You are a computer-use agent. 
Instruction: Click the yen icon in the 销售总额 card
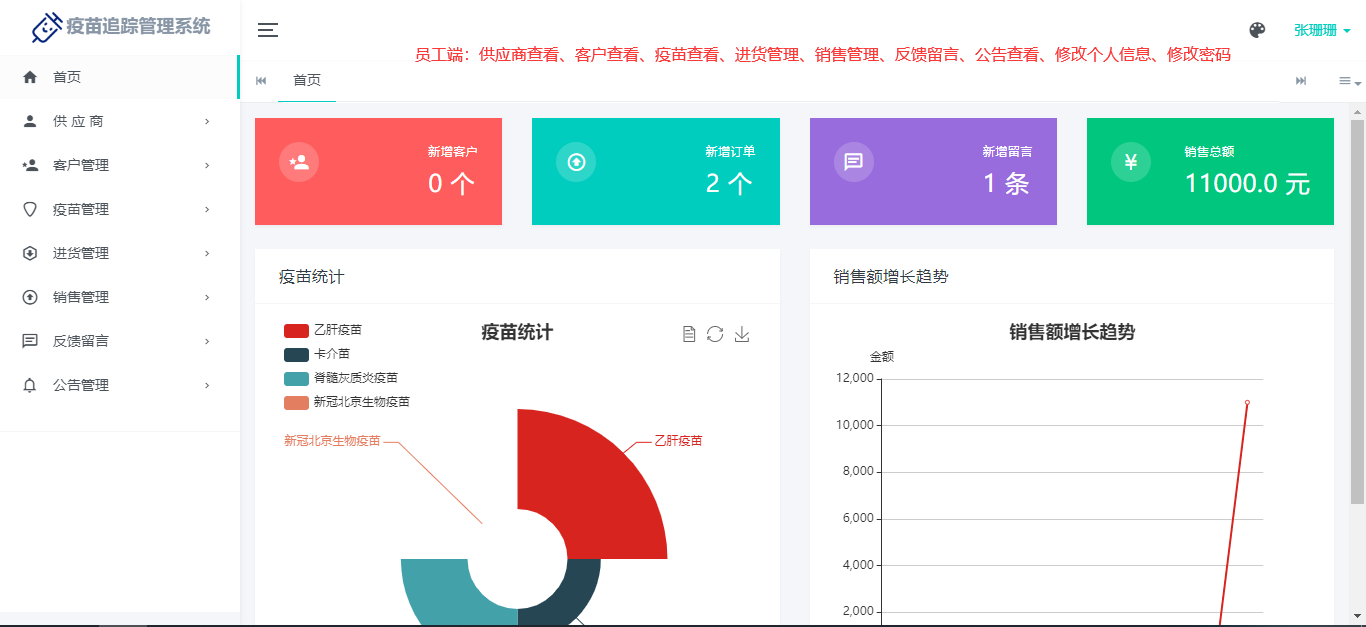[x=1131, y=162]
